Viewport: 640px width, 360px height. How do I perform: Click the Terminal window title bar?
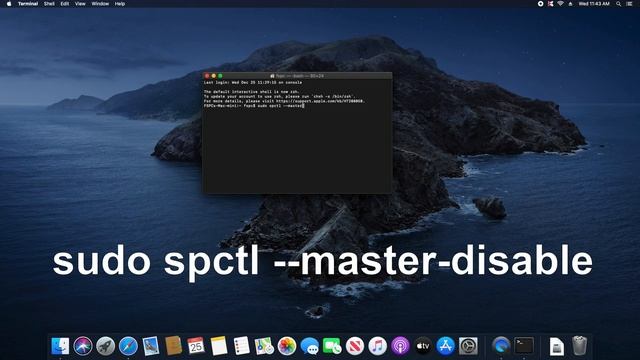click(x=297, y=76)
